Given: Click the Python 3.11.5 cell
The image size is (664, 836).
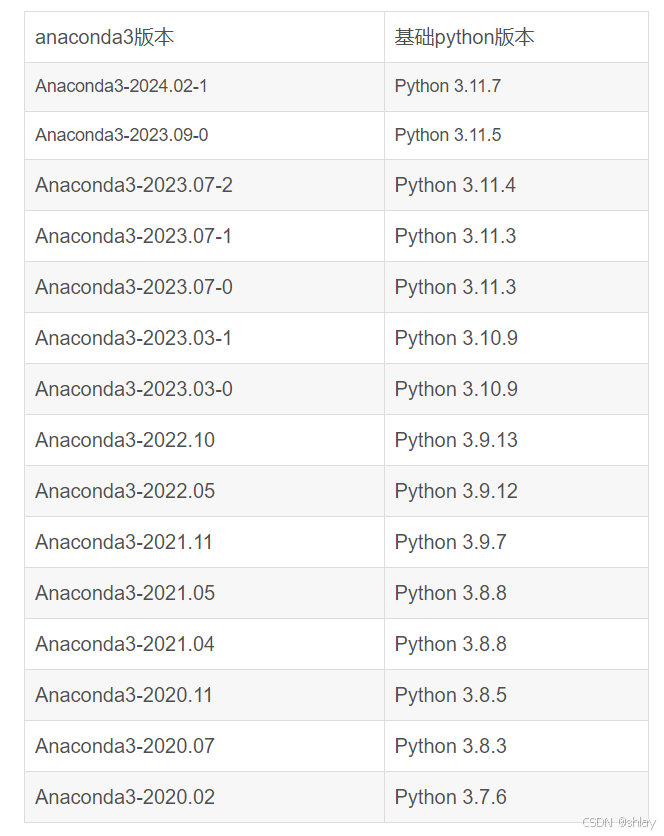Looking at the screenshot, I should point(516,135).
